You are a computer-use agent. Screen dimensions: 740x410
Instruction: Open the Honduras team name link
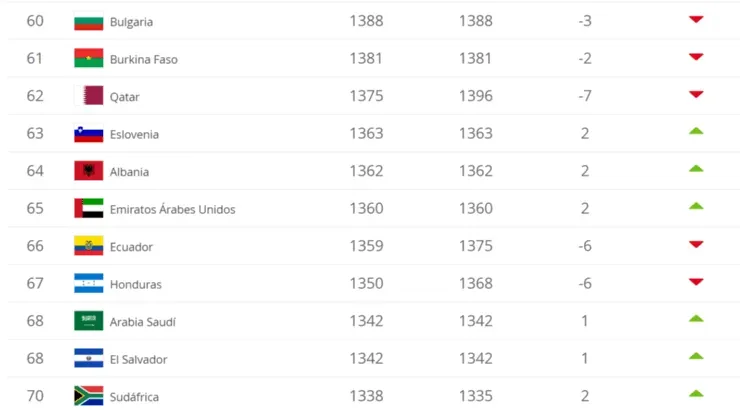point(136,284)
